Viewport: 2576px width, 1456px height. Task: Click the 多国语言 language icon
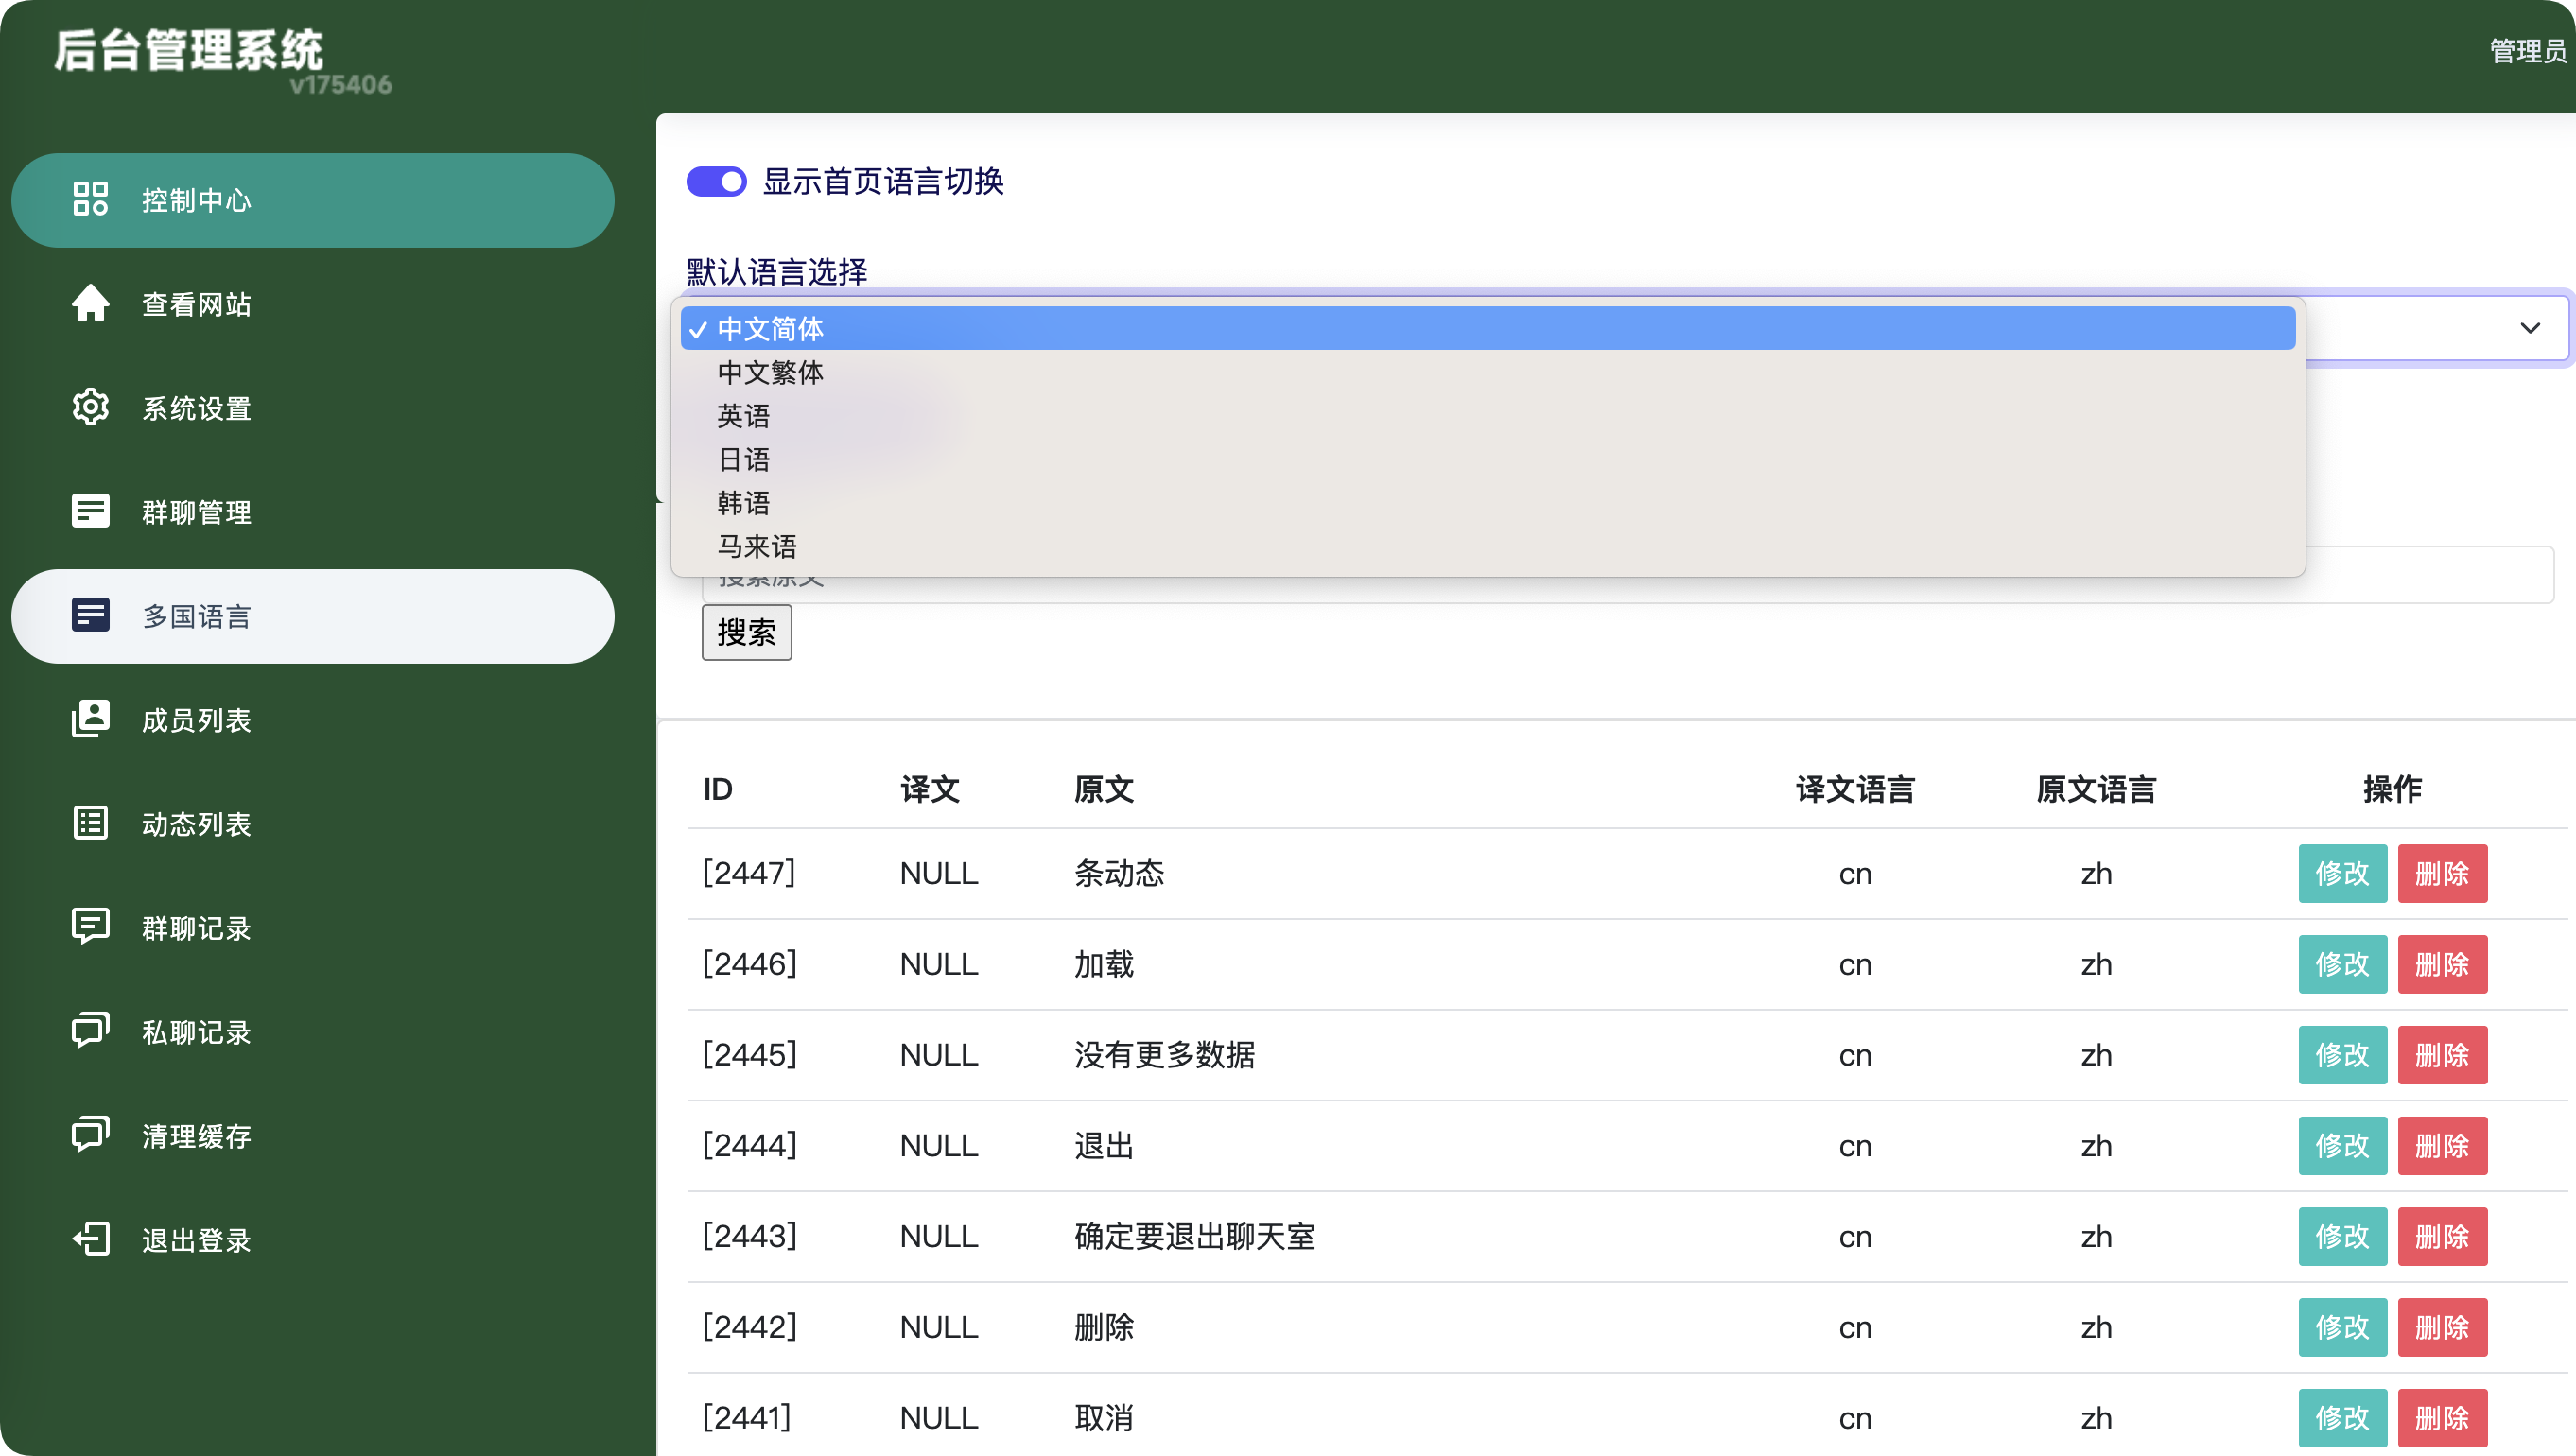pos(91,616)
